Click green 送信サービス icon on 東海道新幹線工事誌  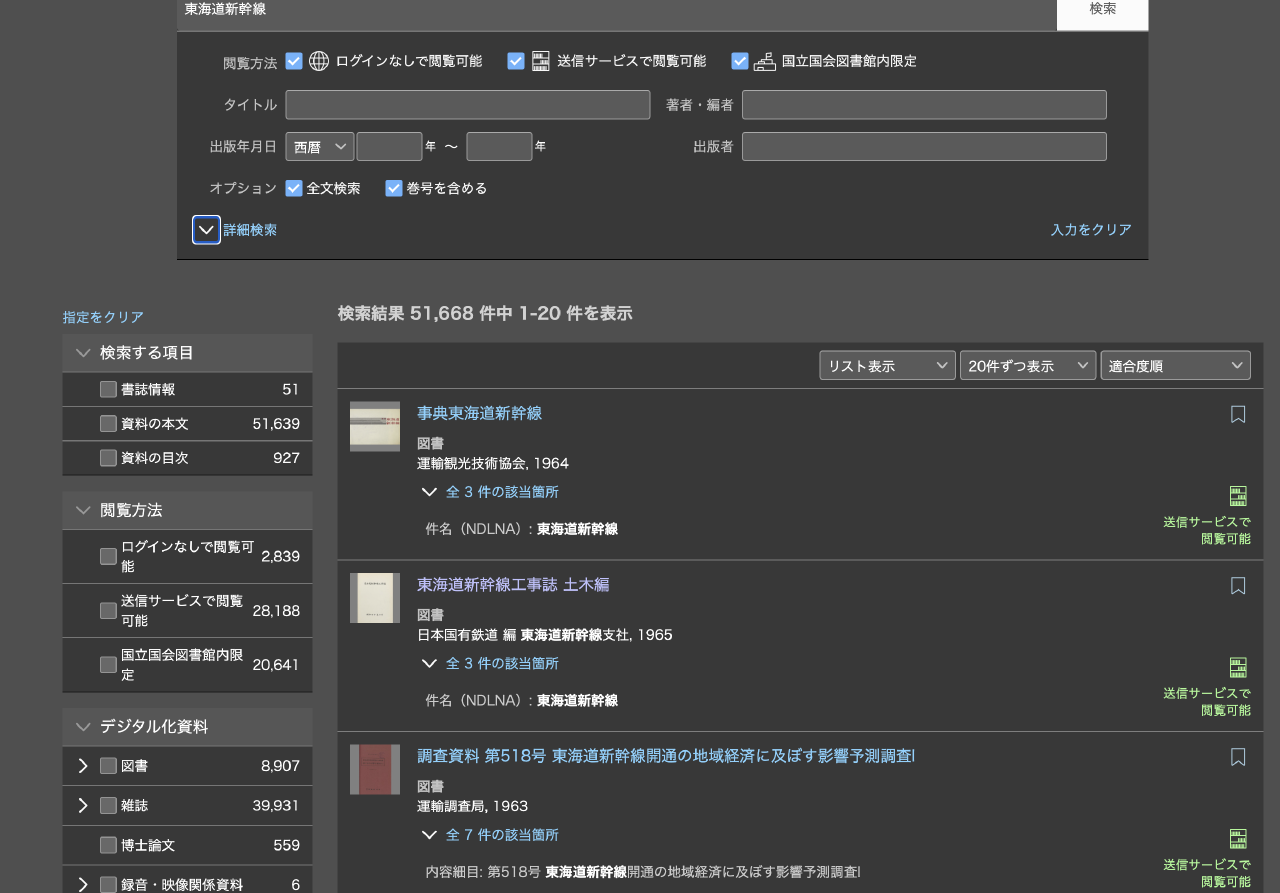[1238, 667]
